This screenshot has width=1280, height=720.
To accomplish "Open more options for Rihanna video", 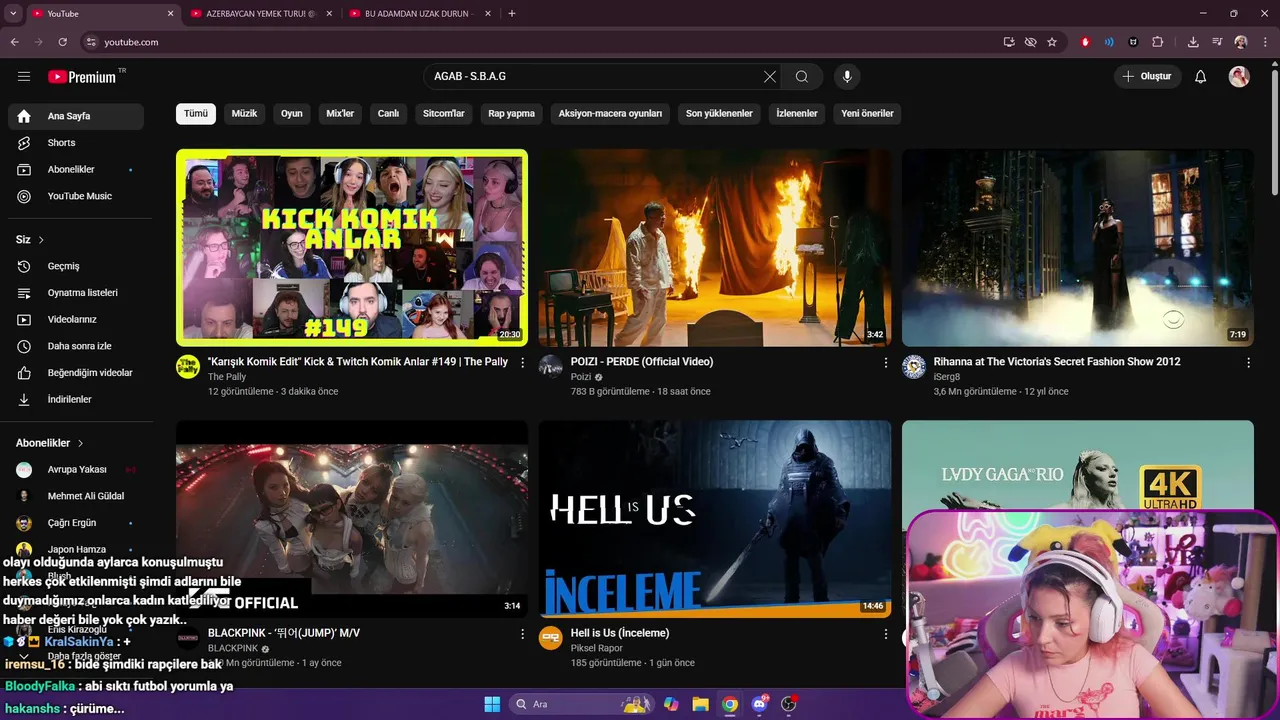I will [1248, 363].
